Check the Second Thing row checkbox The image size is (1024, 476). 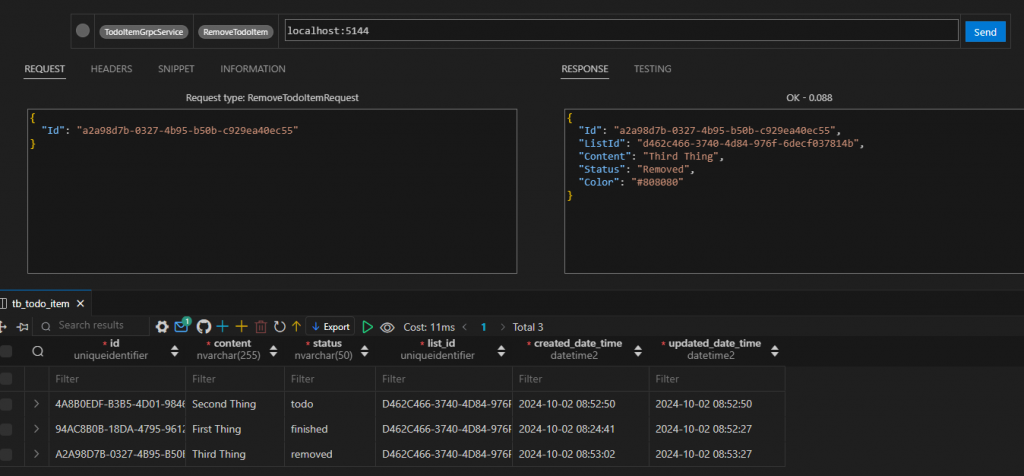[x=7, y=404]
